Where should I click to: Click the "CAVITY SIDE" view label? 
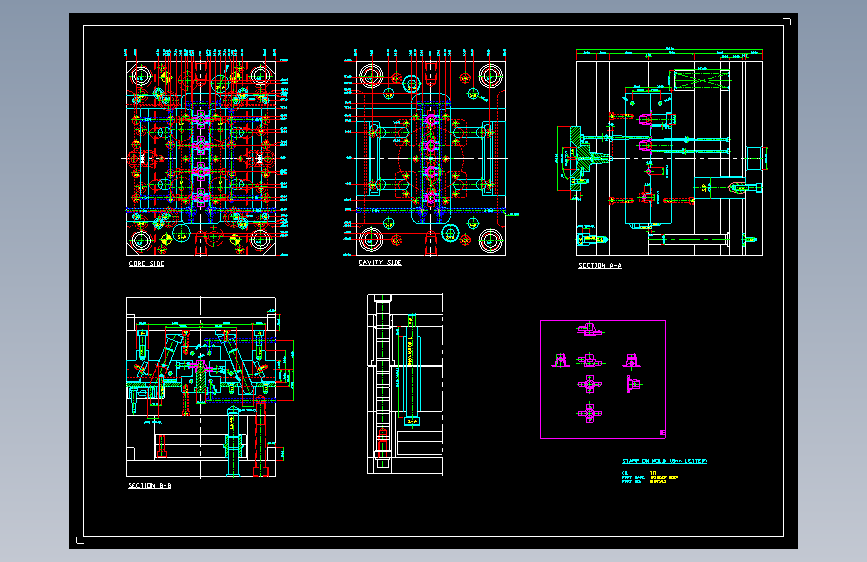coord(380,263)
